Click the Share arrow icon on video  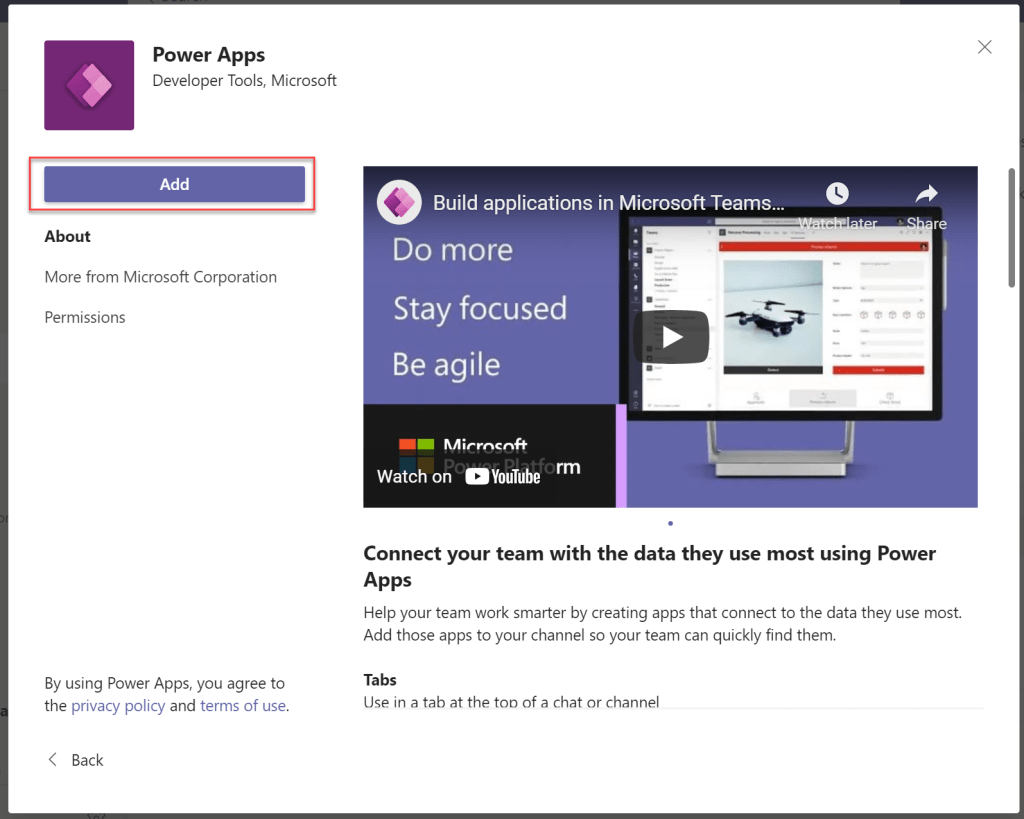click(926, 194)
